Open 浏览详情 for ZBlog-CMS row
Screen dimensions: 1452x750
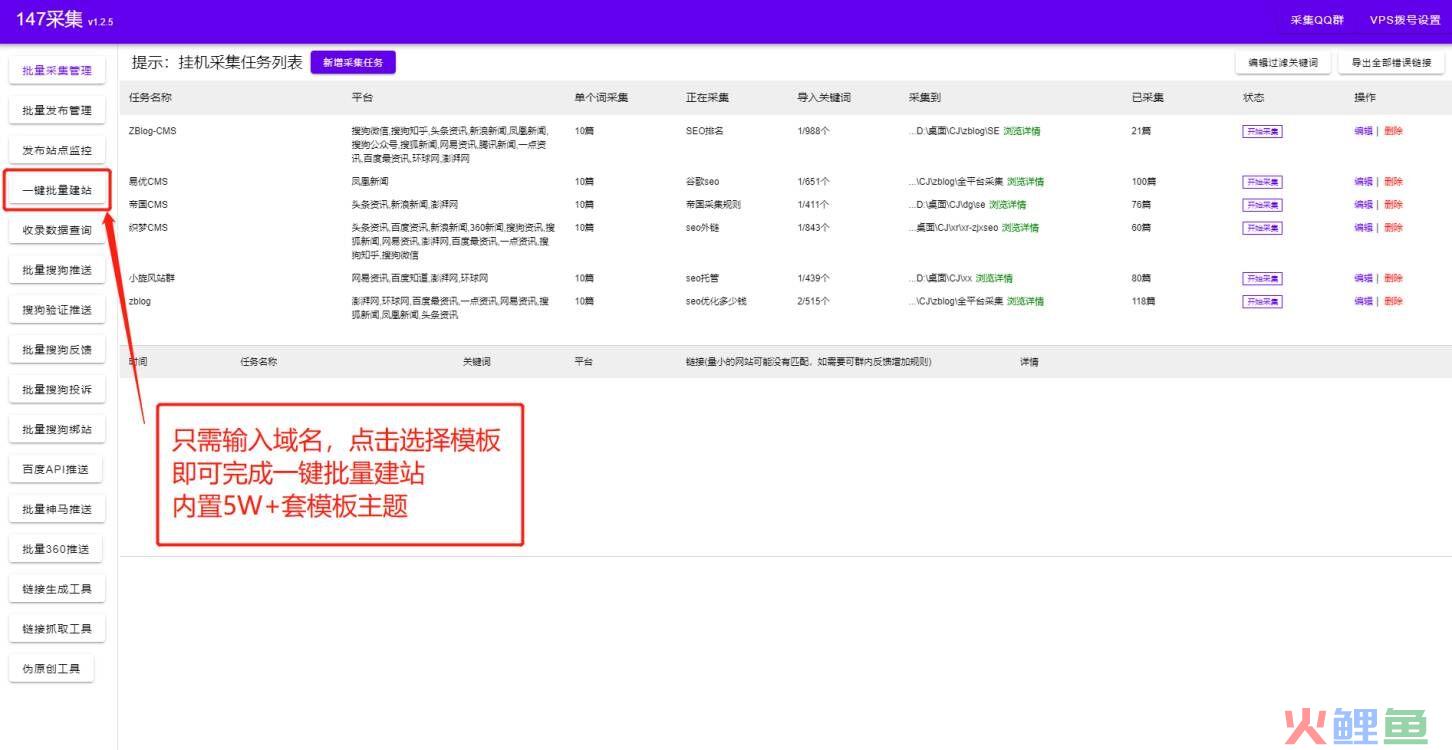(x=1021, y=131)
